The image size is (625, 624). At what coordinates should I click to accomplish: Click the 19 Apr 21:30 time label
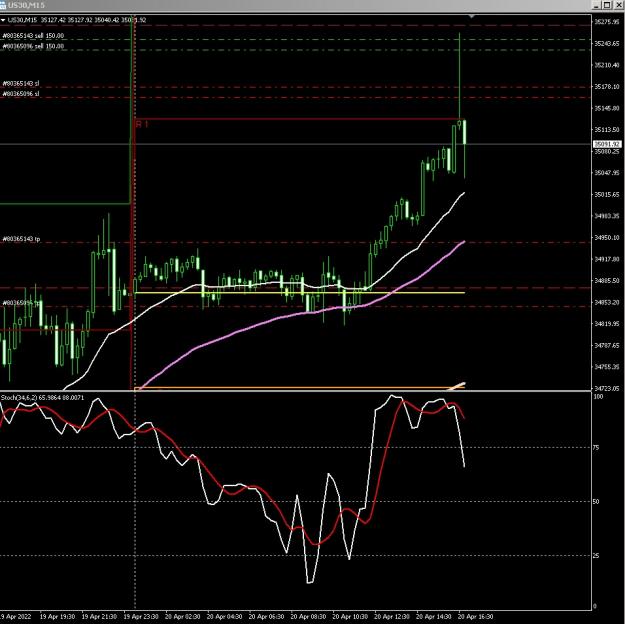(99, 617)
